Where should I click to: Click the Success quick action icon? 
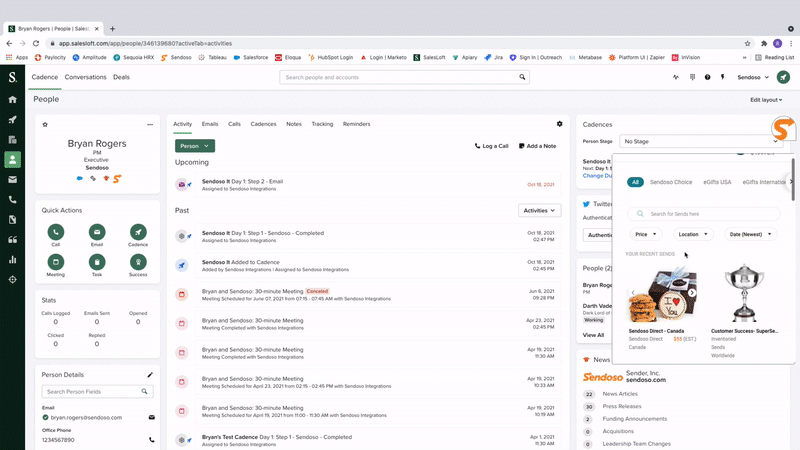tap(138, 262)
